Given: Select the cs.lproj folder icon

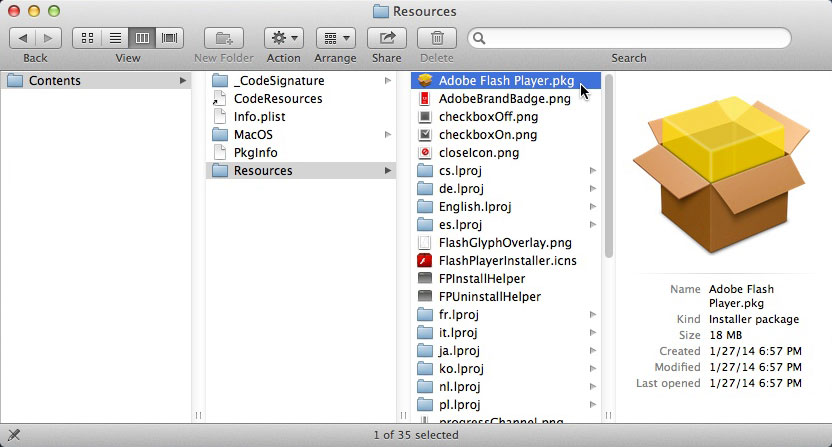Looking at the screenshot, I should tap(424, 171).
